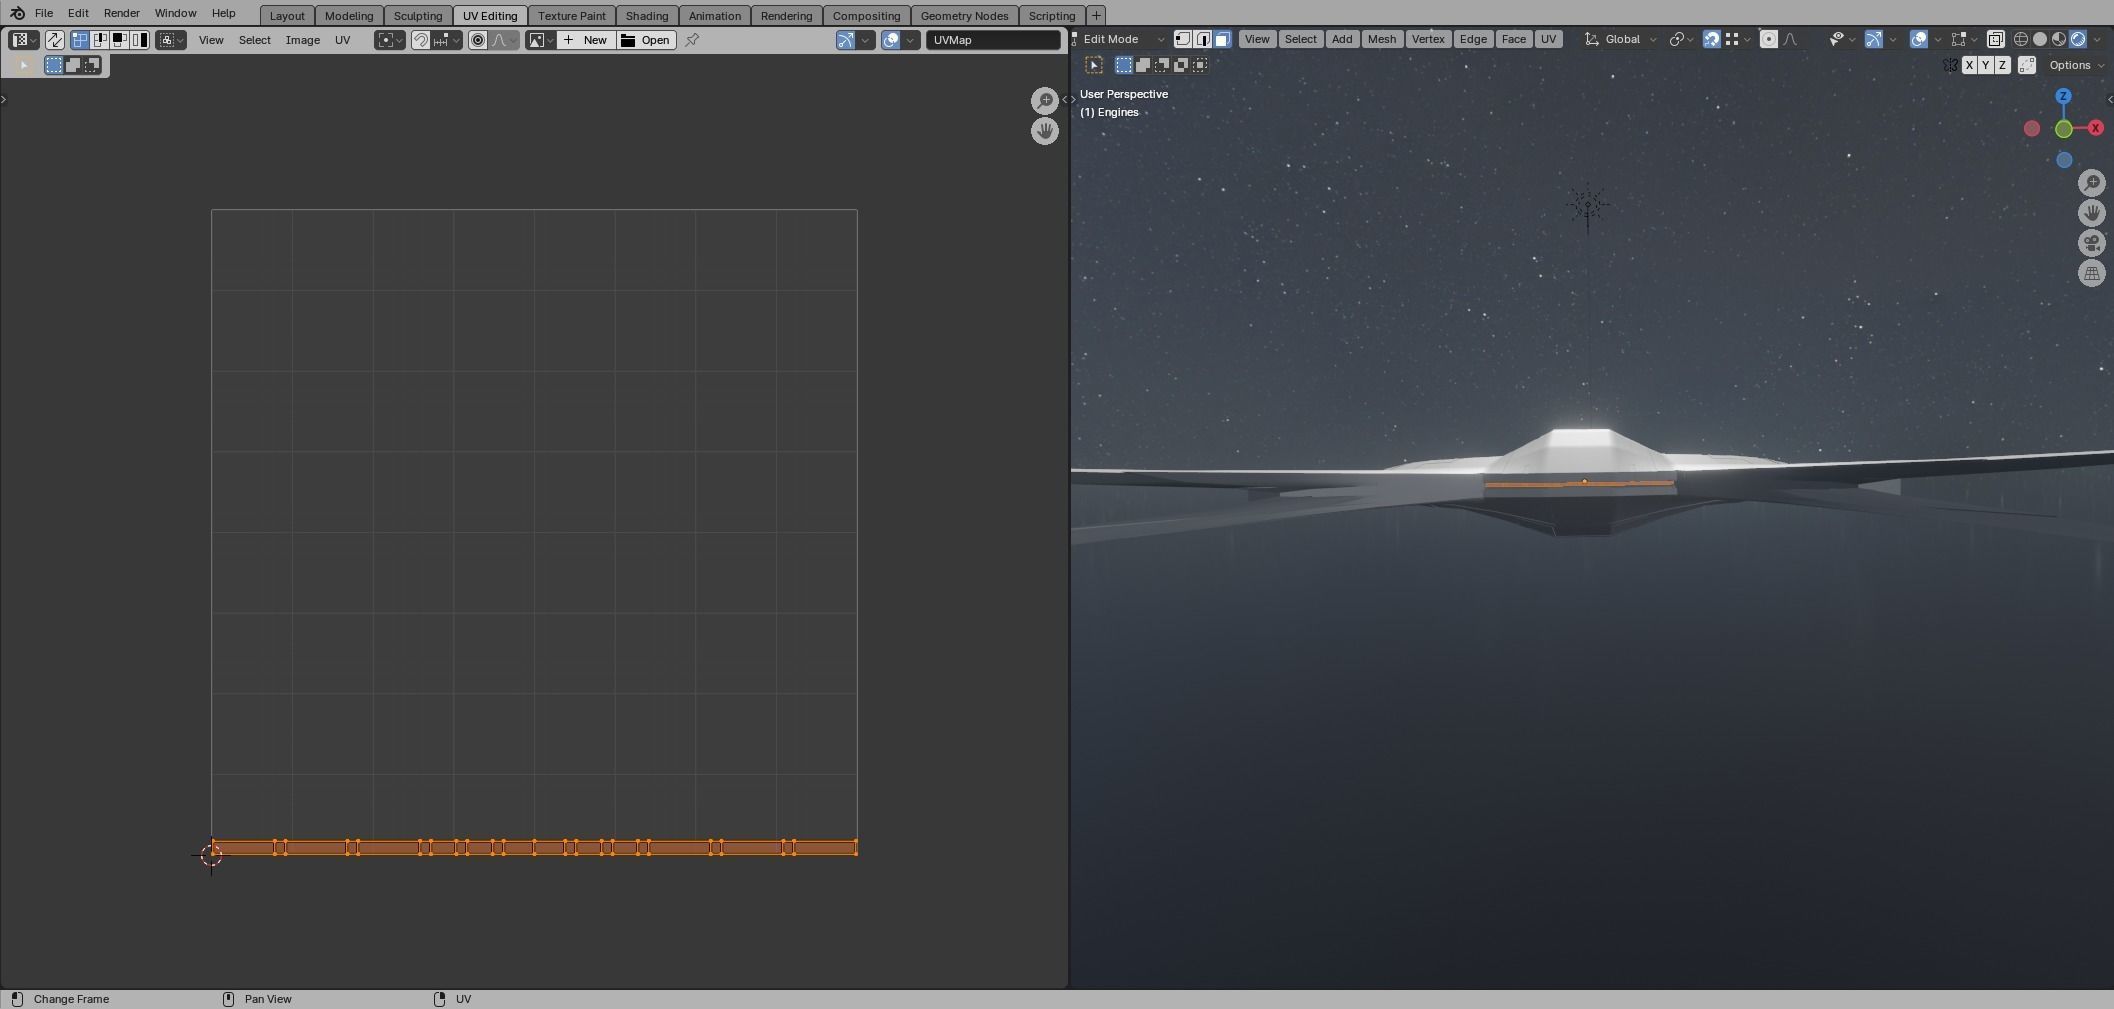Switch to the Shading workspace tab
Image resolution: width=2114 pixels, height=1009 pixels.
pos(647,15)
